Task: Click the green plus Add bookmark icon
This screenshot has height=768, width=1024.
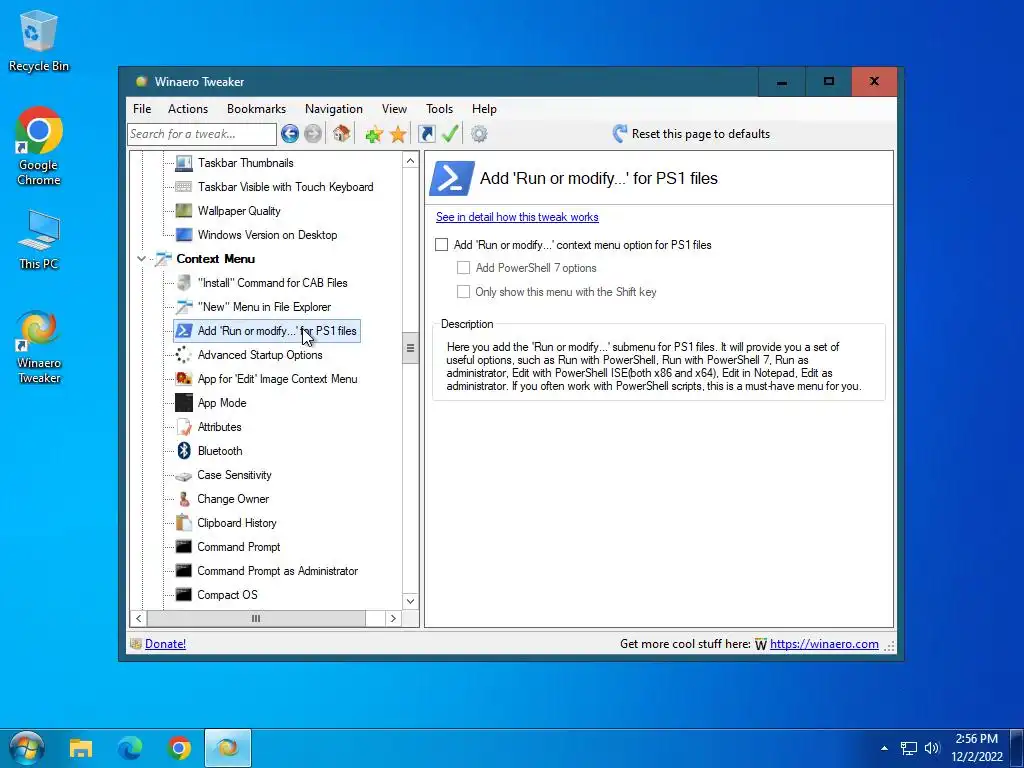Action: click(x=374, y=135)
